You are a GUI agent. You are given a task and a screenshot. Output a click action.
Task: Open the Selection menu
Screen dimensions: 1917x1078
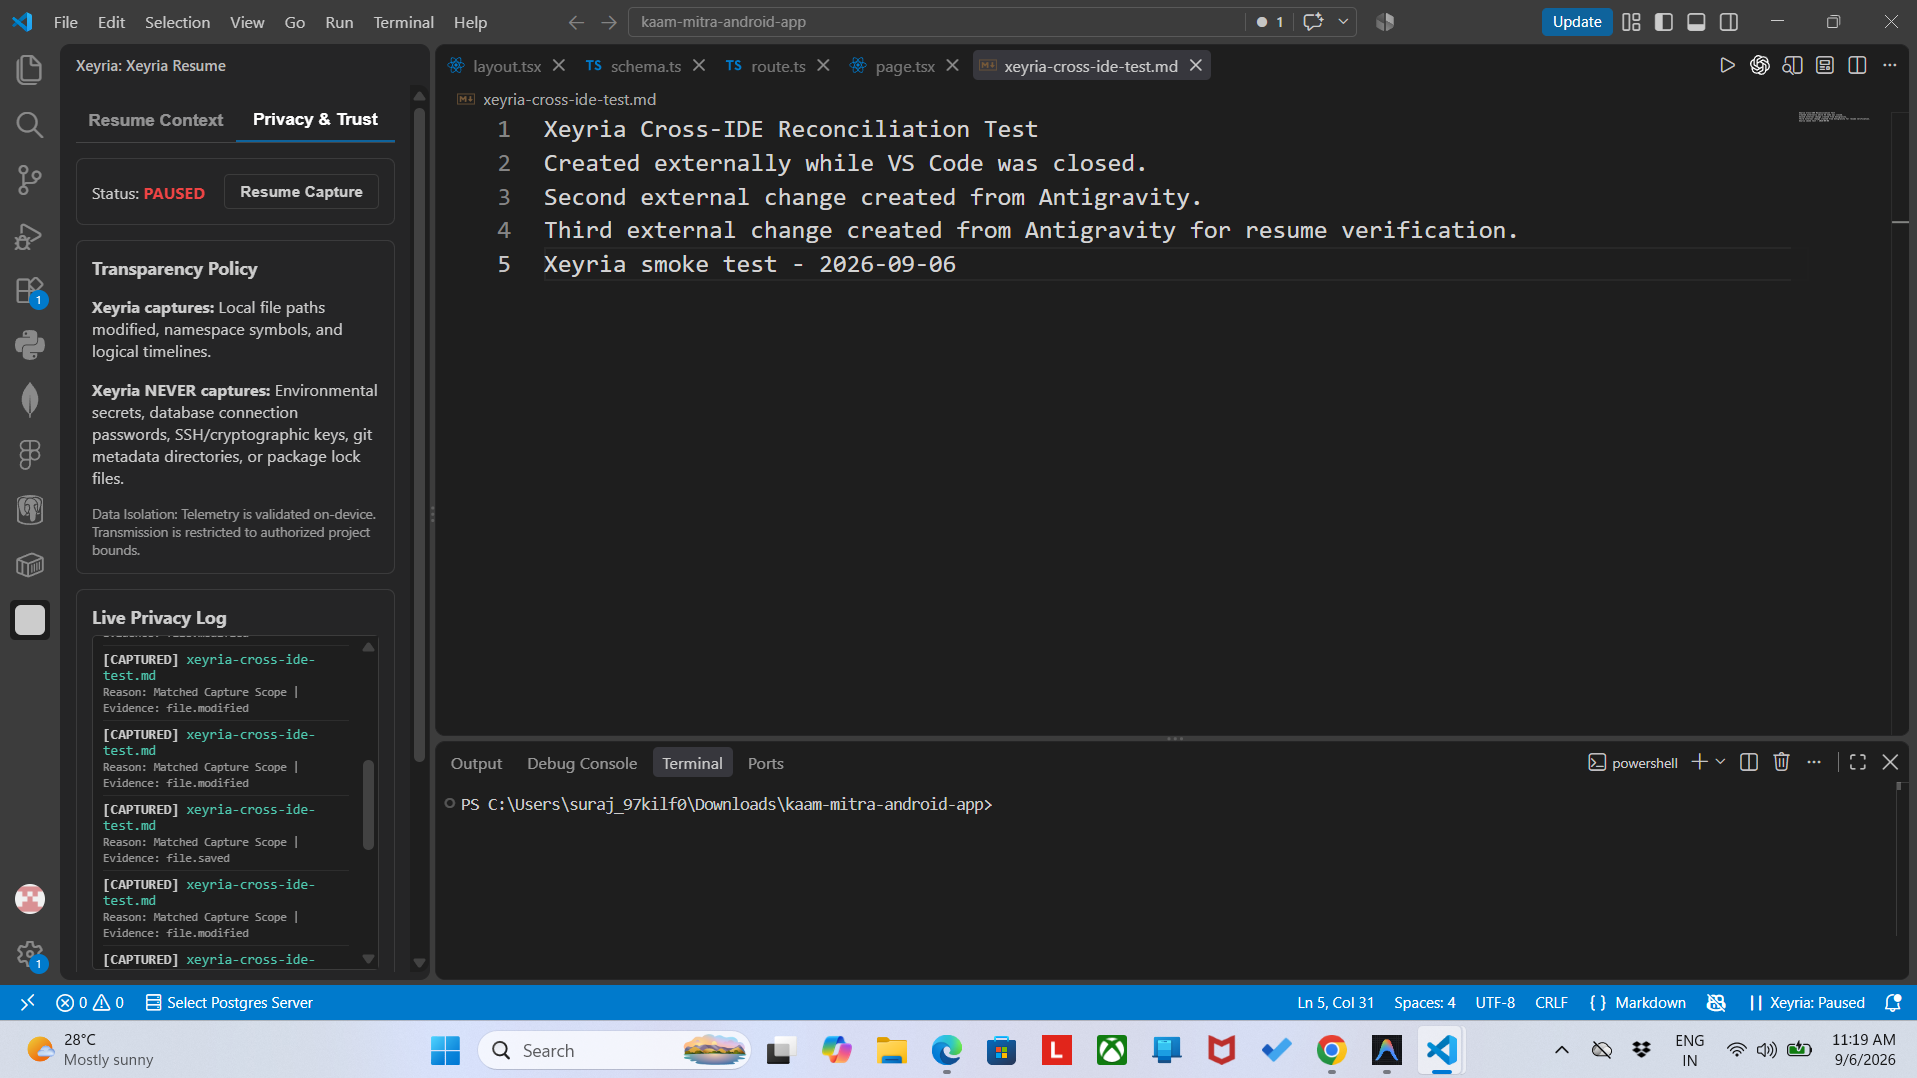pos(177,22)
